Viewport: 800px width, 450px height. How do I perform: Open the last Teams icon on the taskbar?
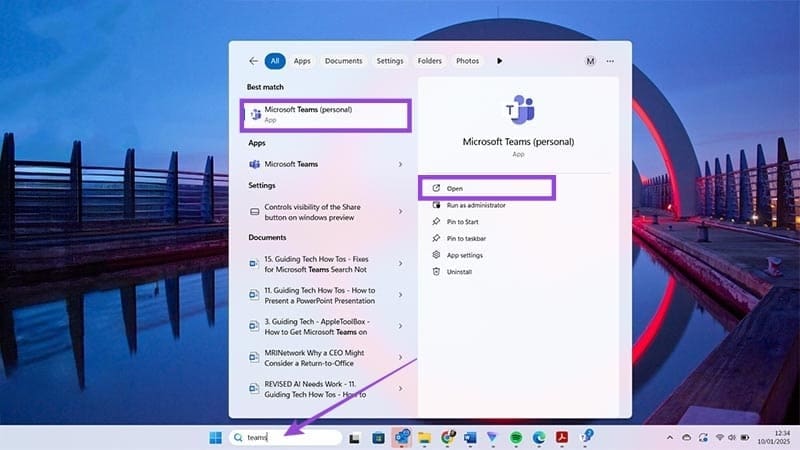tap(587, 437)
